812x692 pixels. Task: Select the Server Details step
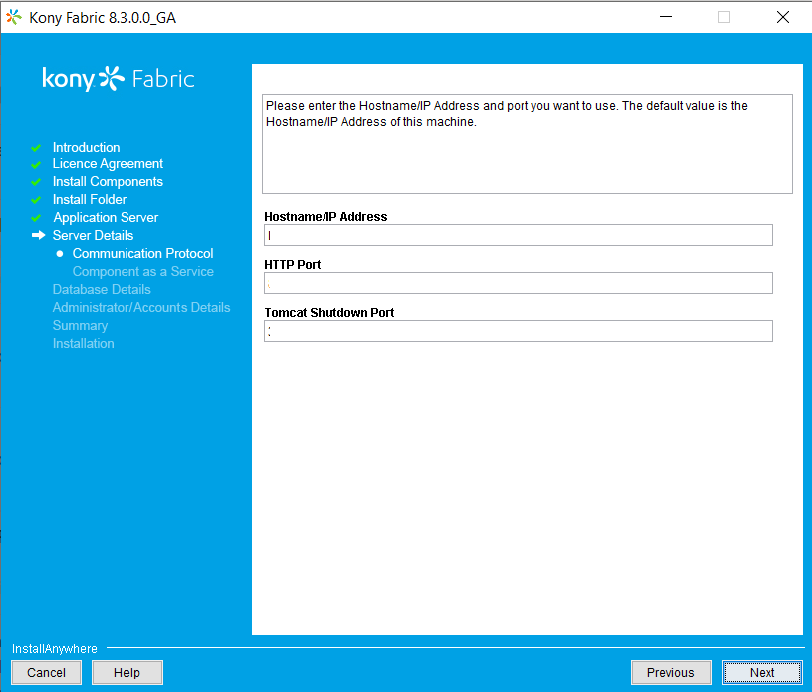click(x=93, y=235)
